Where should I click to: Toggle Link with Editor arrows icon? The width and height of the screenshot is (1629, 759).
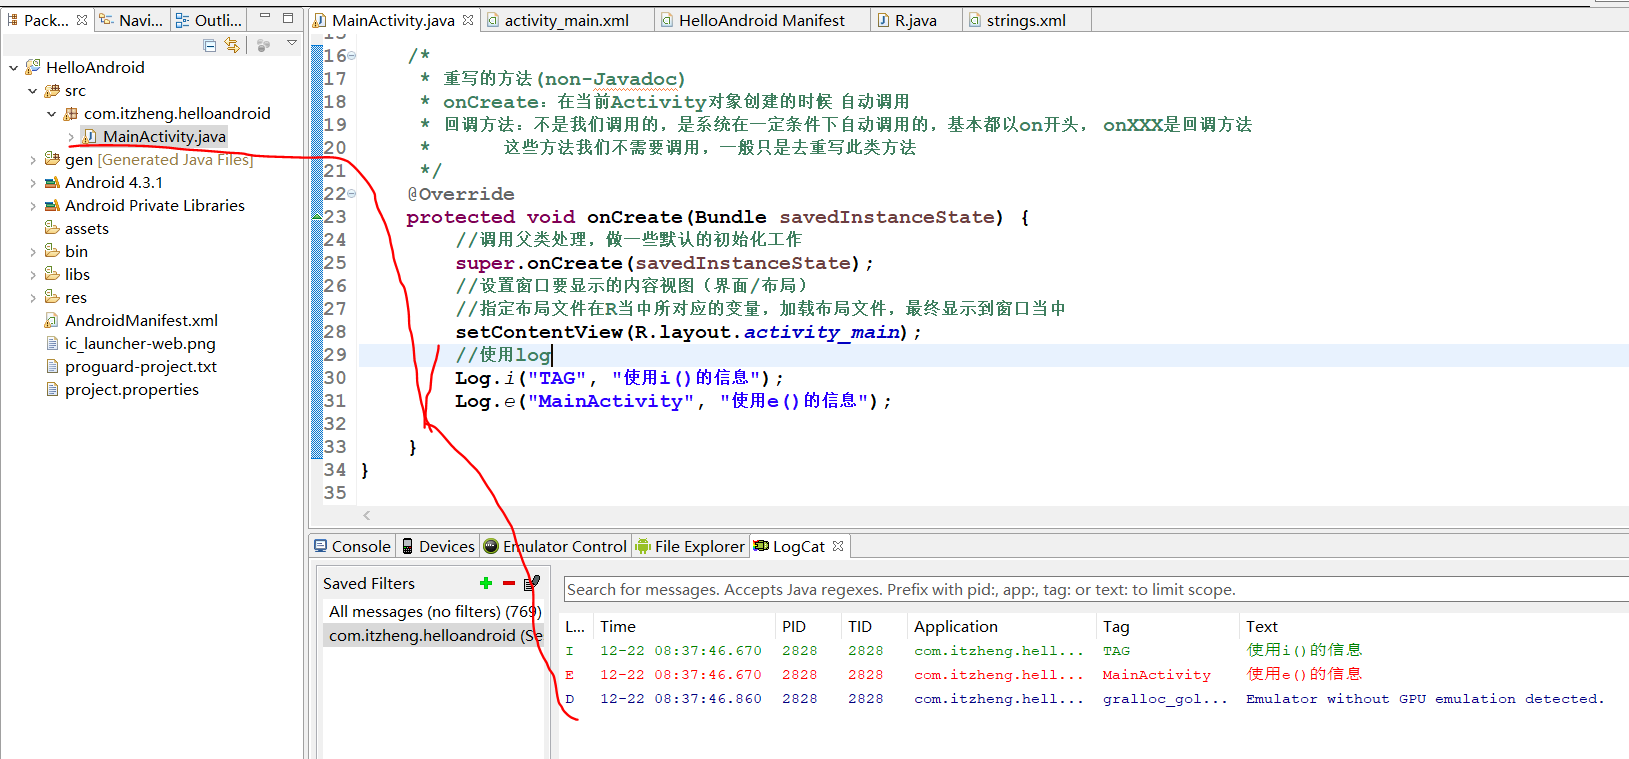pos(232,45)
